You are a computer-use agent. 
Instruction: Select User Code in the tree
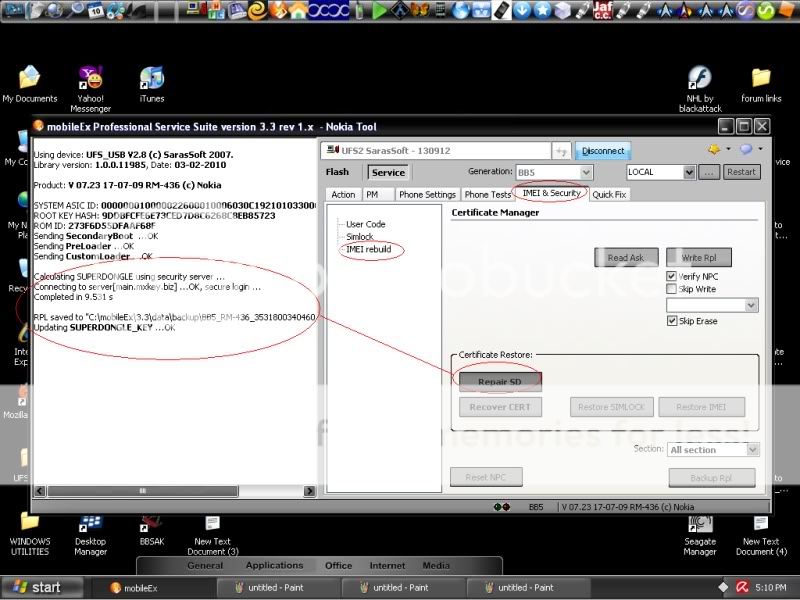[366, 224]
